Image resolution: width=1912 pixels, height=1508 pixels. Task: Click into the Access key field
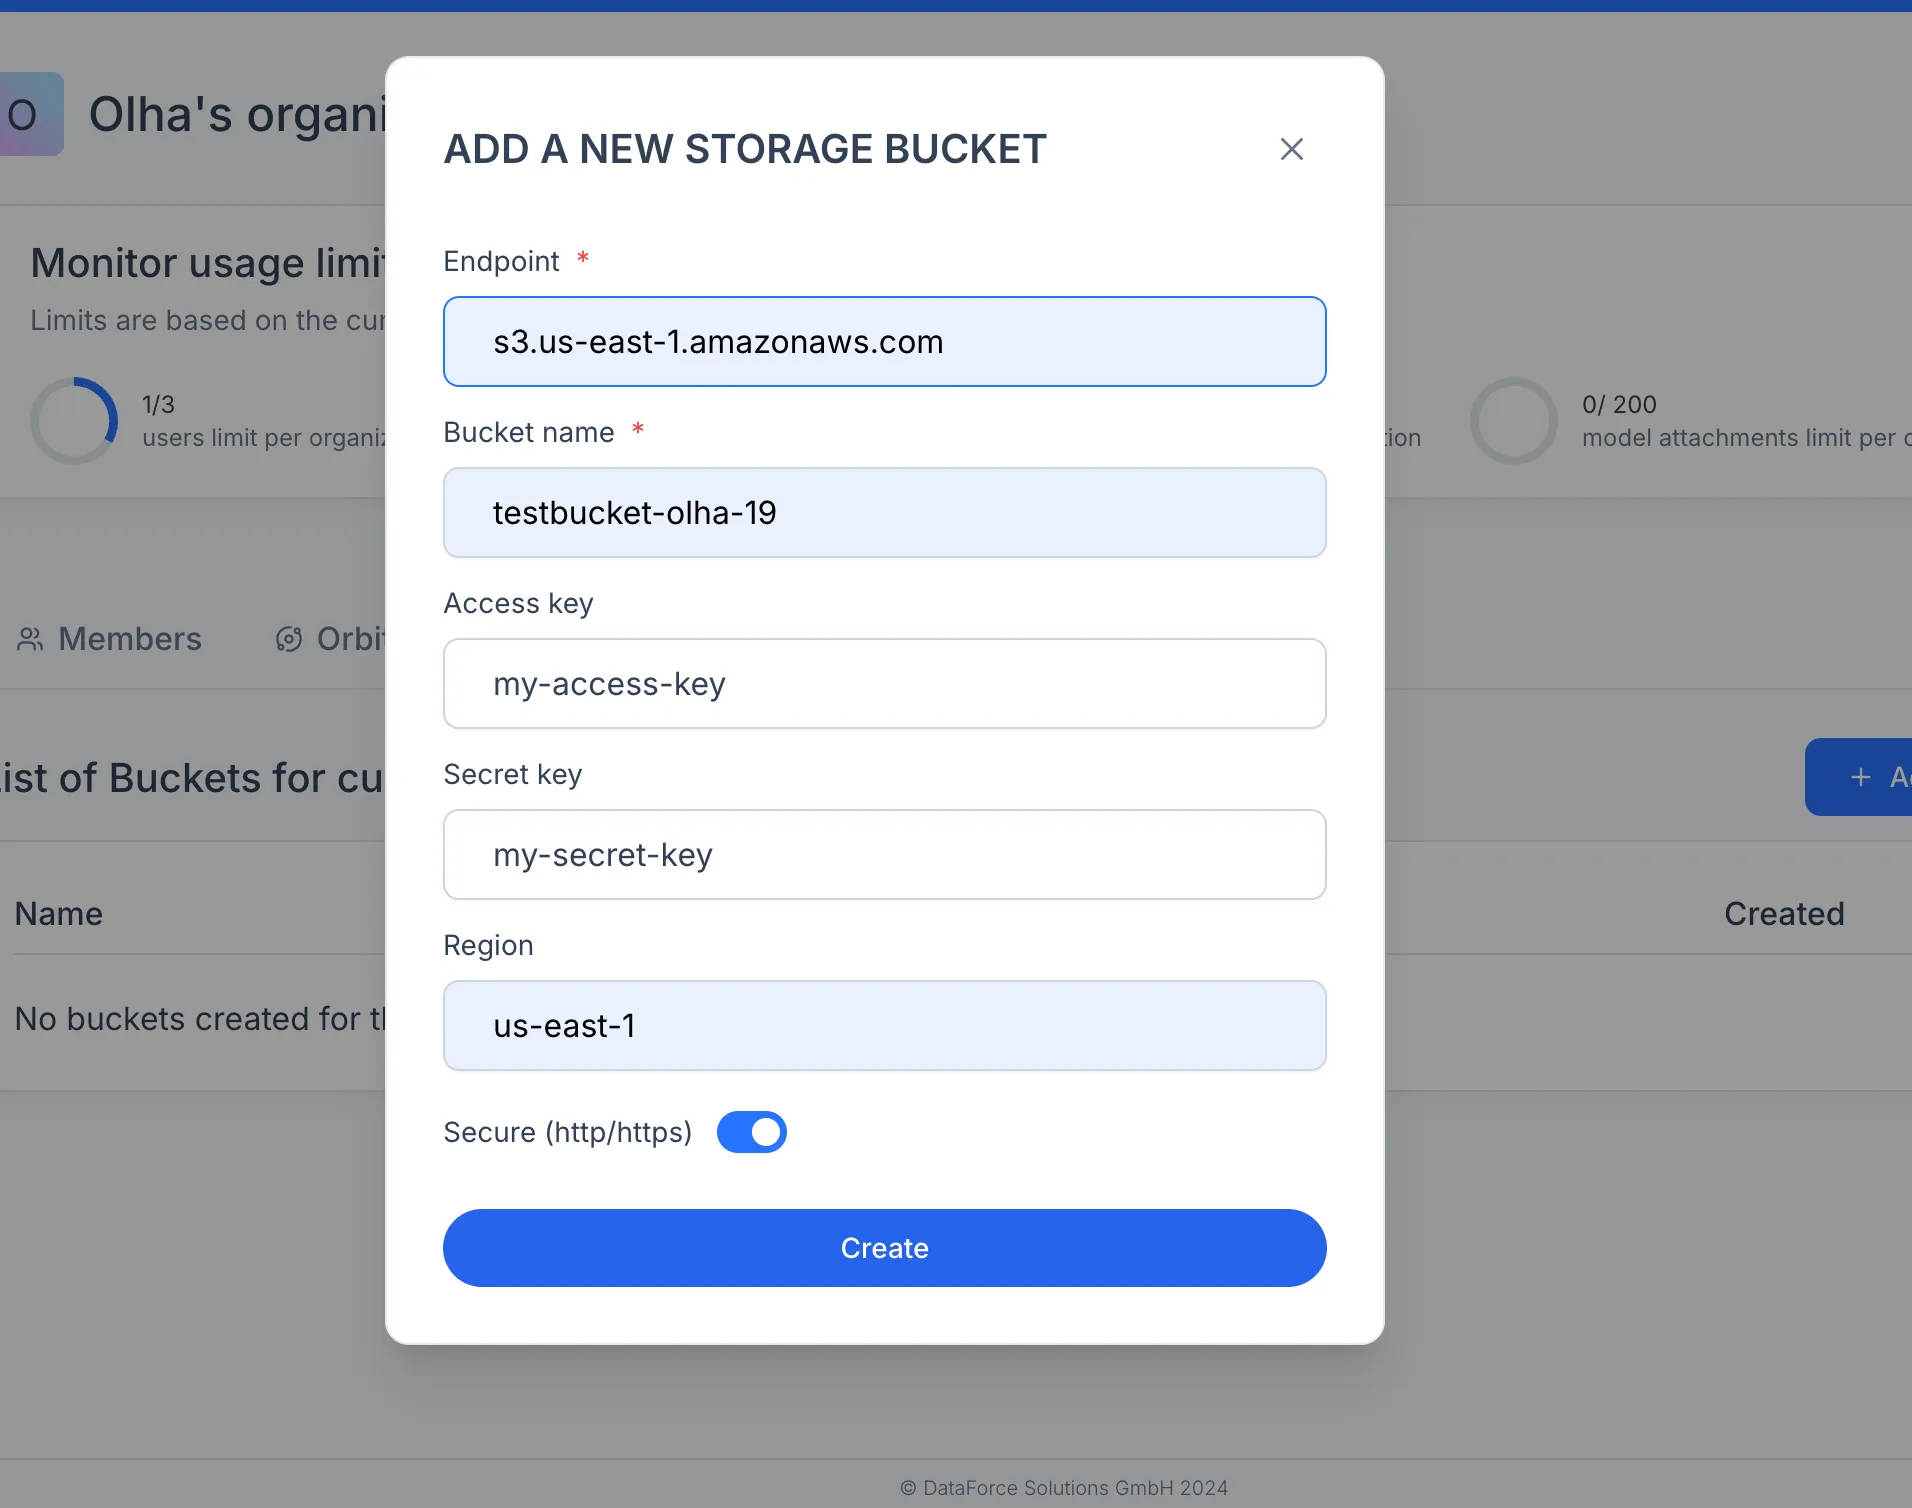pyautogui.click(x=885, y=683)
